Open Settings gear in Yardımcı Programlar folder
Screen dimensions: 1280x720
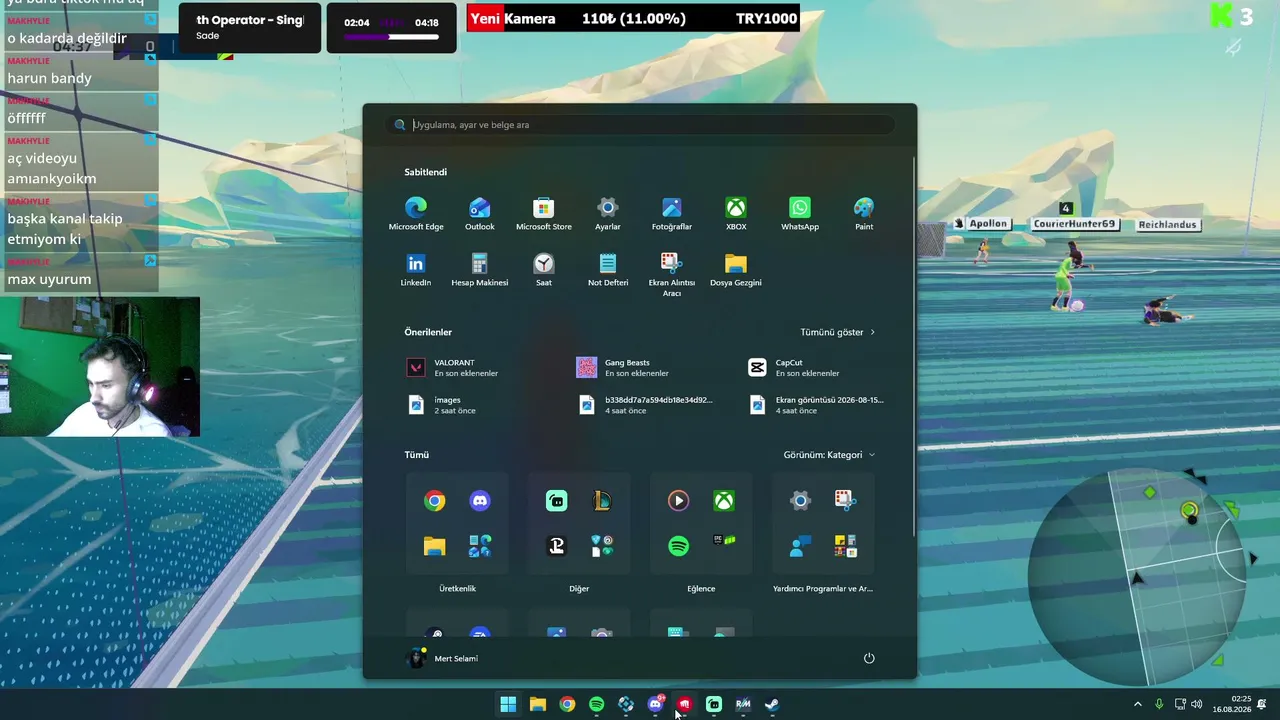click(800, 501)
